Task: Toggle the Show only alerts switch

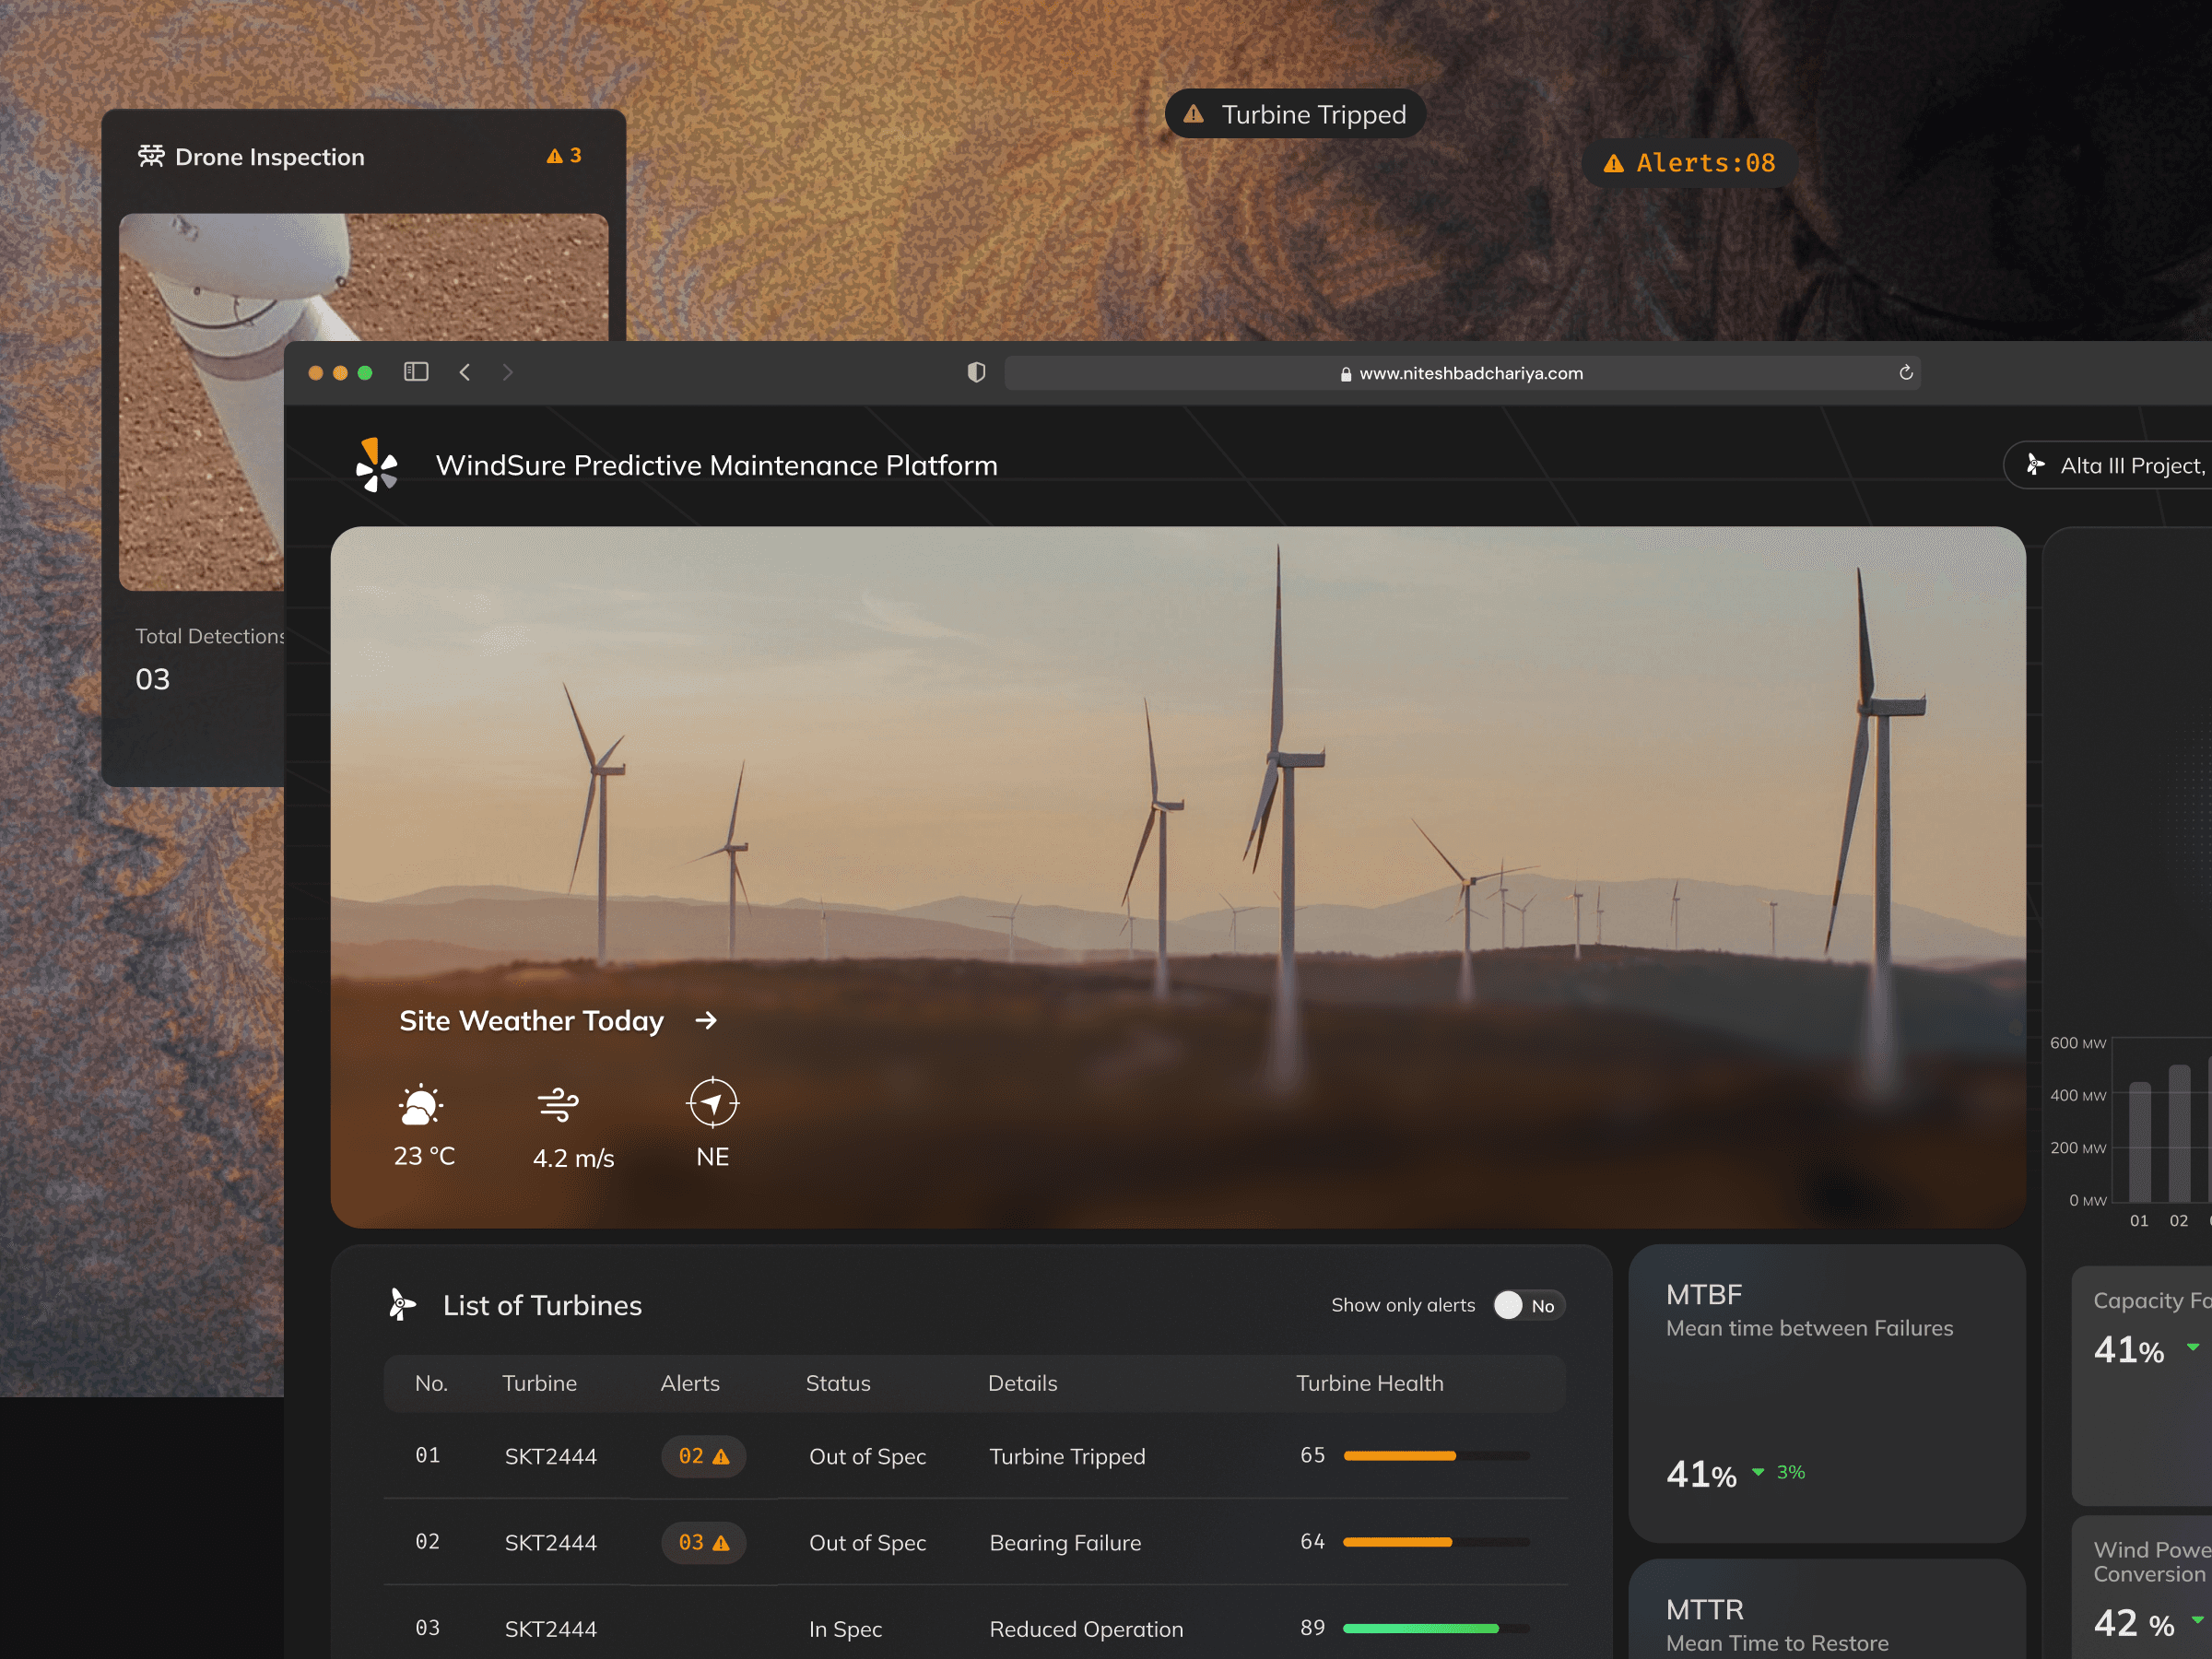Action: 1528,1305
